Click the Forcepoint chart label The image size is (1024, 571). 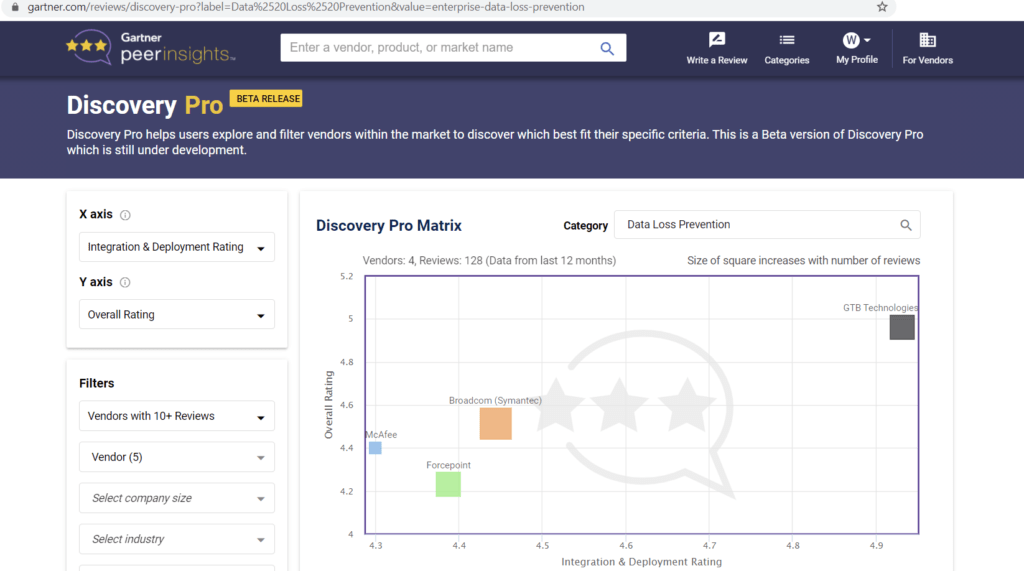(x=448, y=465)
